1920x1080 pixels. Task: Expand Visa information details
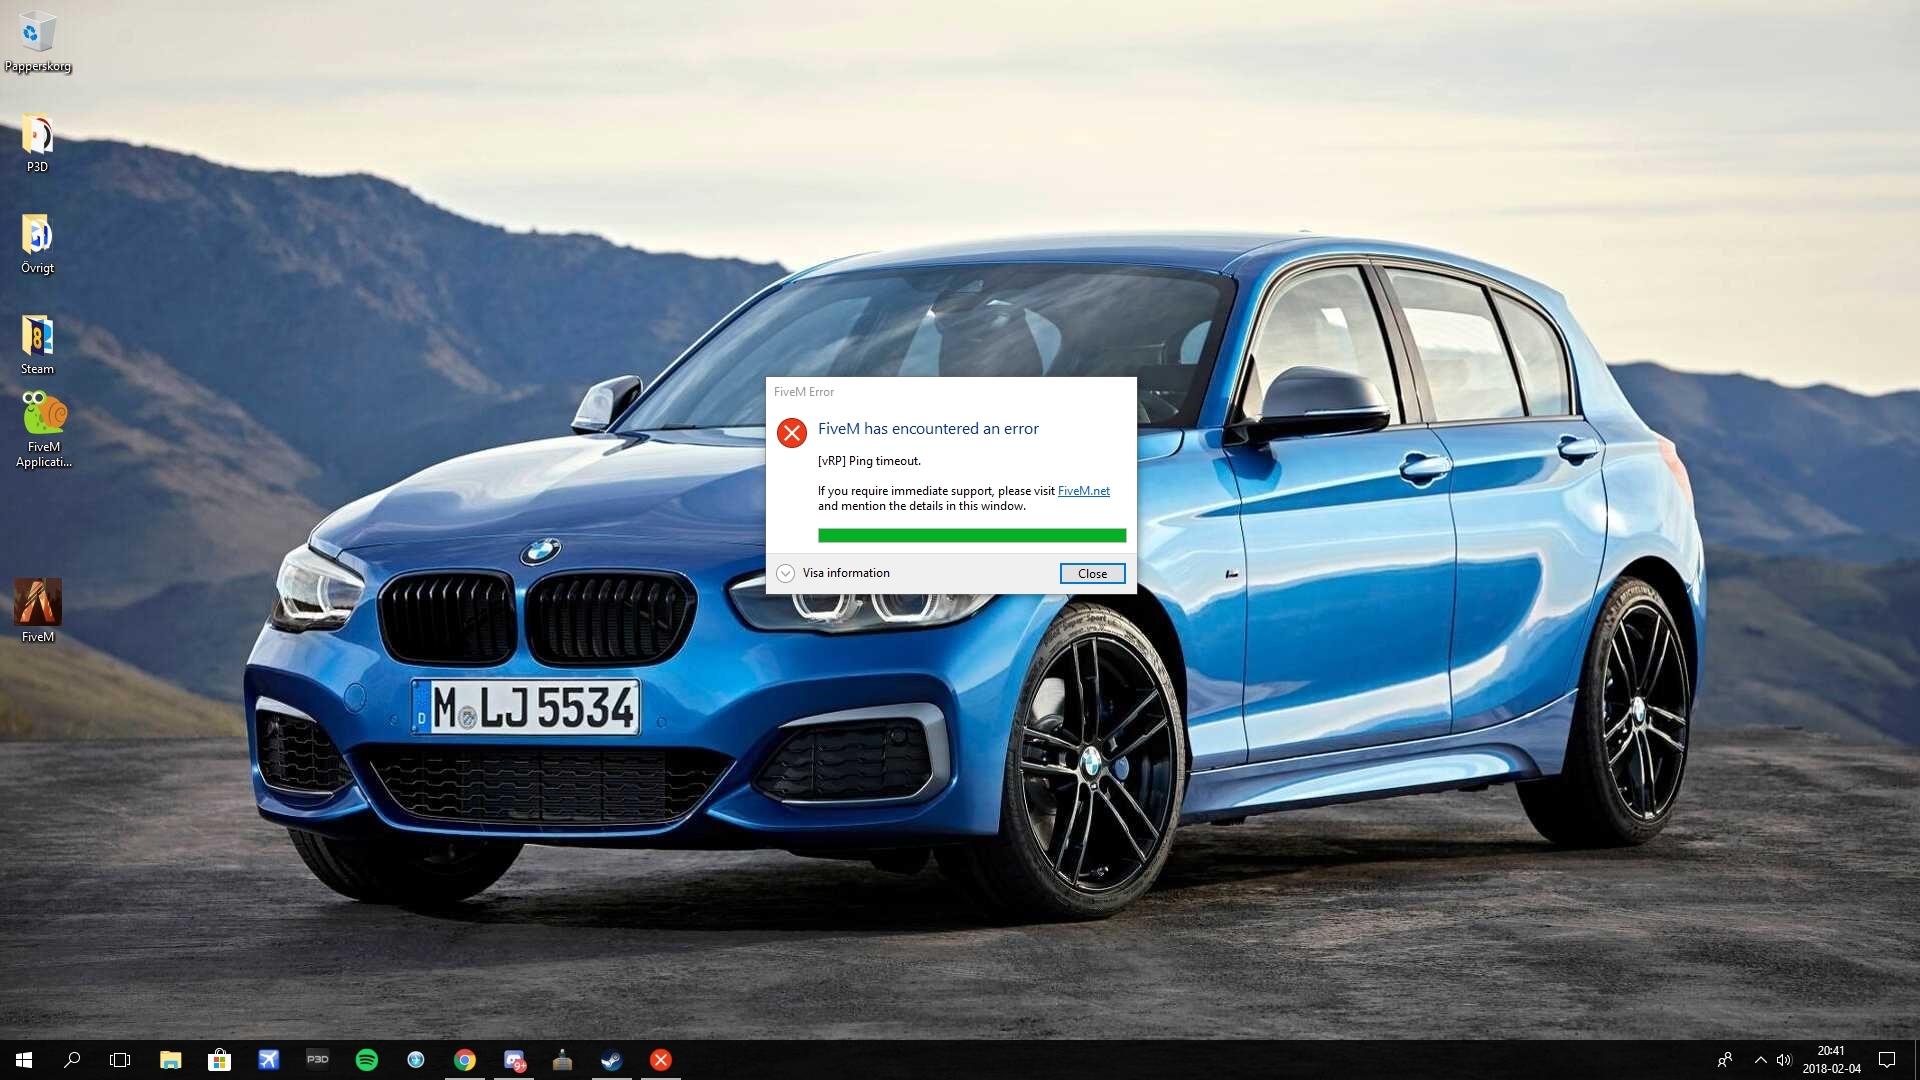pos(786,573)
